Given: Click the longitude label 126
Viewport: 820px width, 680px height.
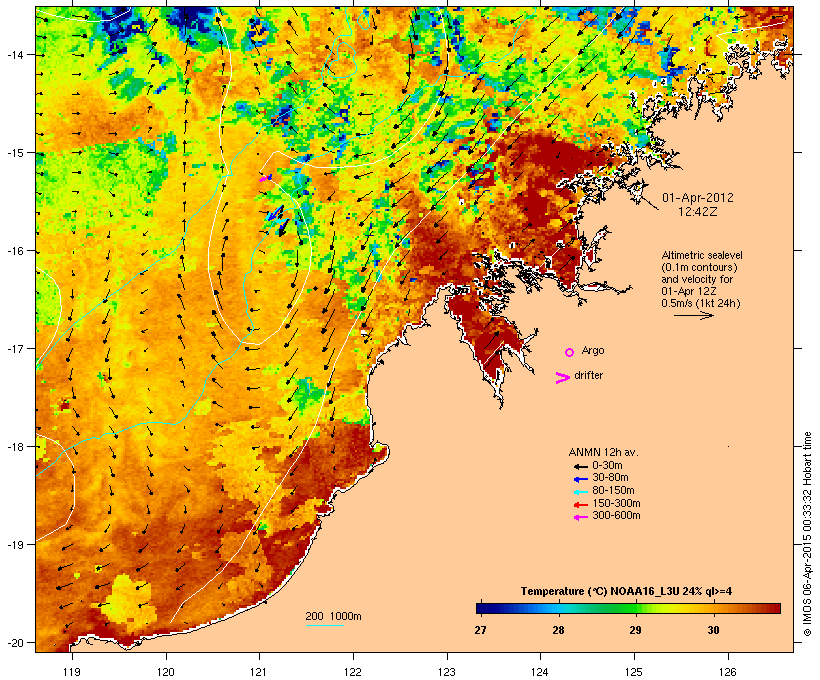Looking at the screenshot, I should click(x=728, y=672).
